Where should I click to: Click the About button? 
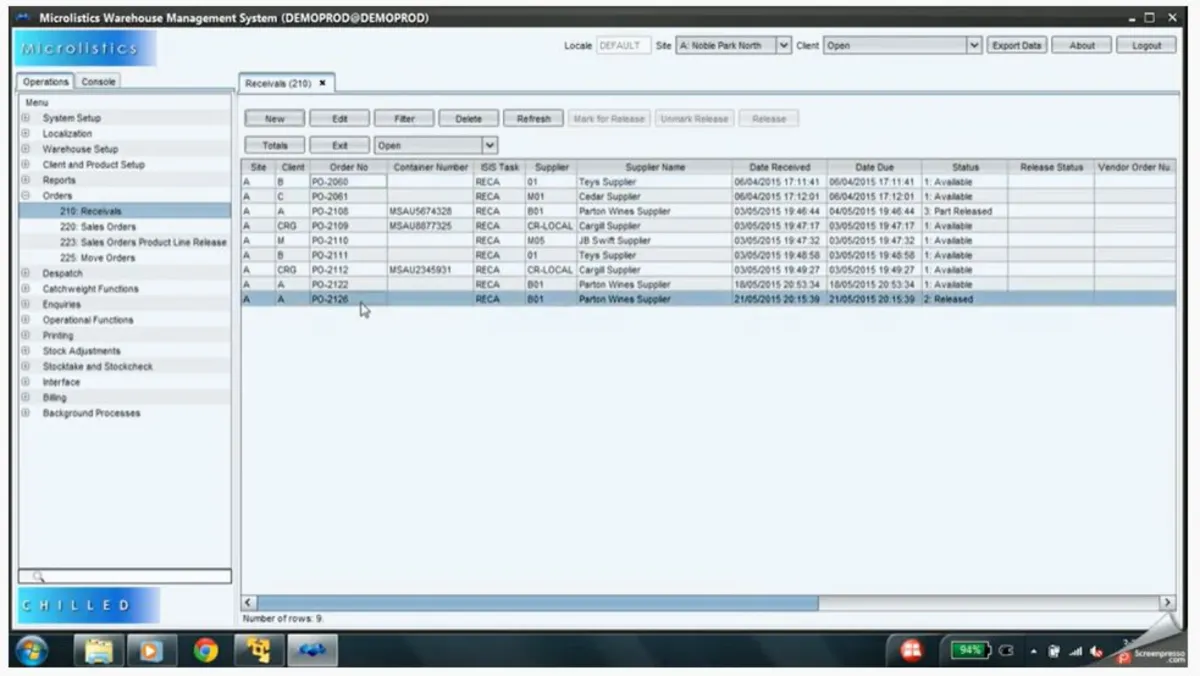tap(1082, 46)
